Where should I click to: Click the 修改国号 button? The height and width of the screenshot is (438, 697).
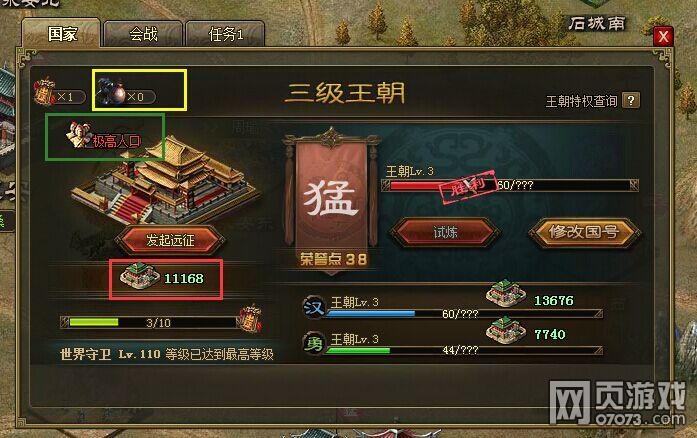[584, 232]
